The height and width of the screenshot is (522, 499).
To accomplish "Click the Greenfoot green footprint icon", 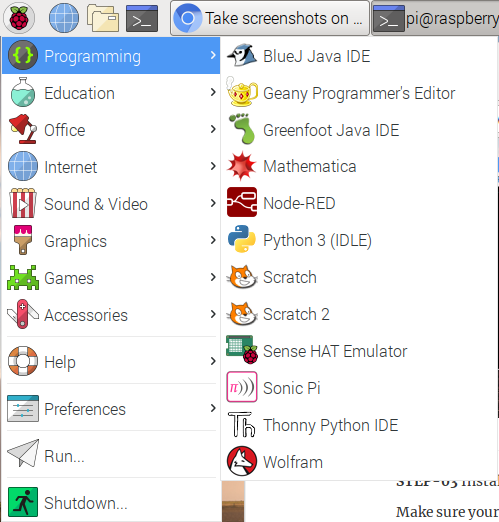I will point(242,129).
